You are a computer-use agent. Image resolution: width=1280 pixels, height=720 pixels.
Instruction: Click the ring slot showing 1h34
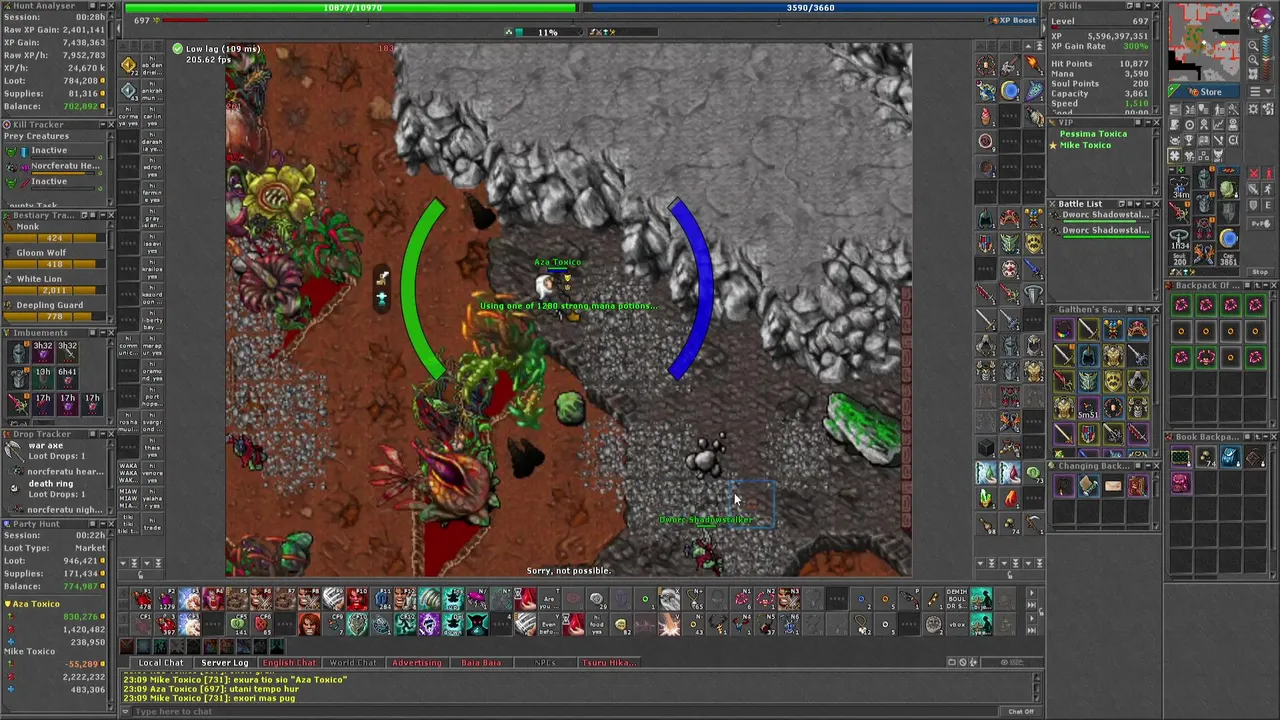[x=1179, y=238]
